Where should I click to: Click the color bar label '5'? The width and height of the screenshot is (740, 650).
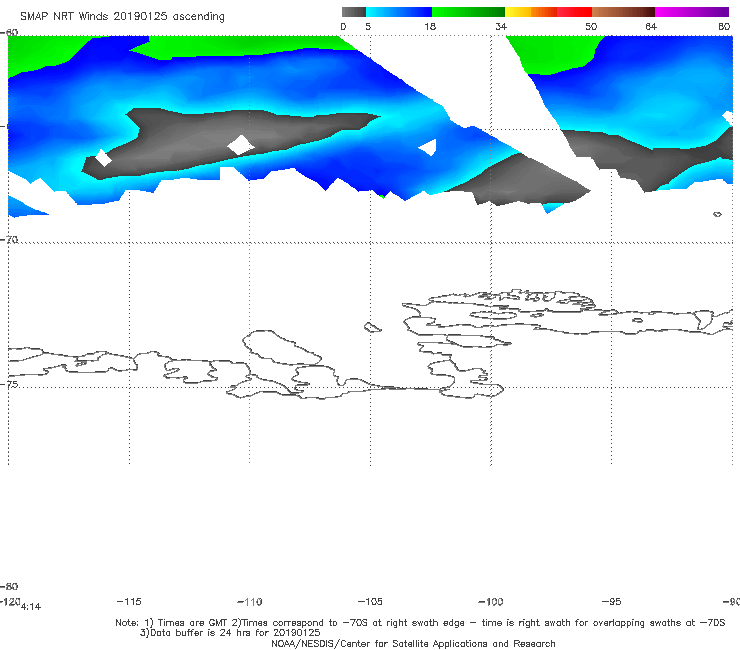(x=368, y=27)
